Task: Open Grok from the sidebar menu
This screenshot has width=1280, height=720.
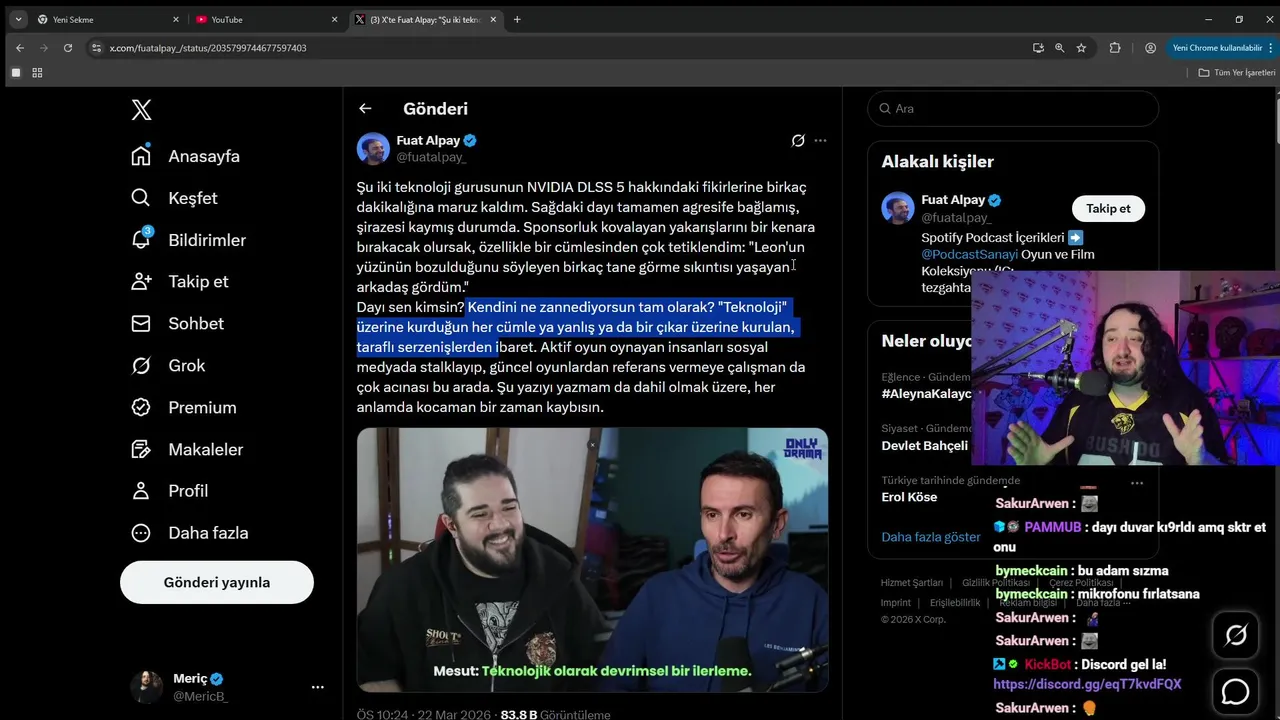Action: pos(168,366)
